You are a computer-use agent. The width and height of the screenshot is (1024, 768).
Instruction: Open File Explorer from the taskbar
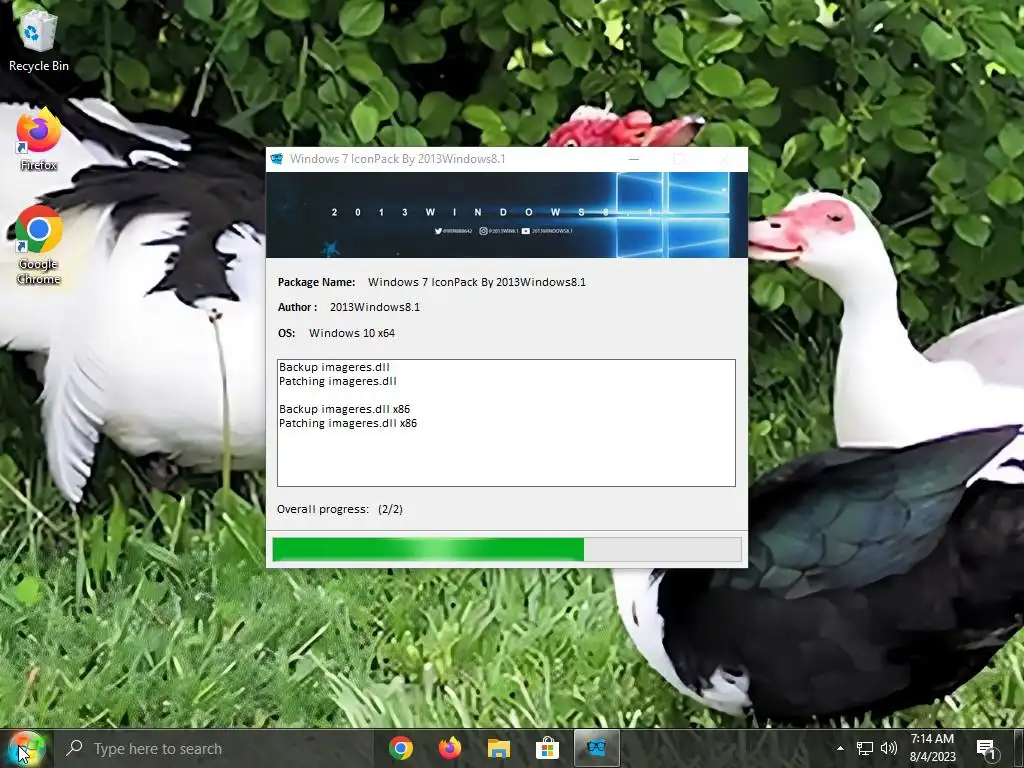(x=498, y=748)
